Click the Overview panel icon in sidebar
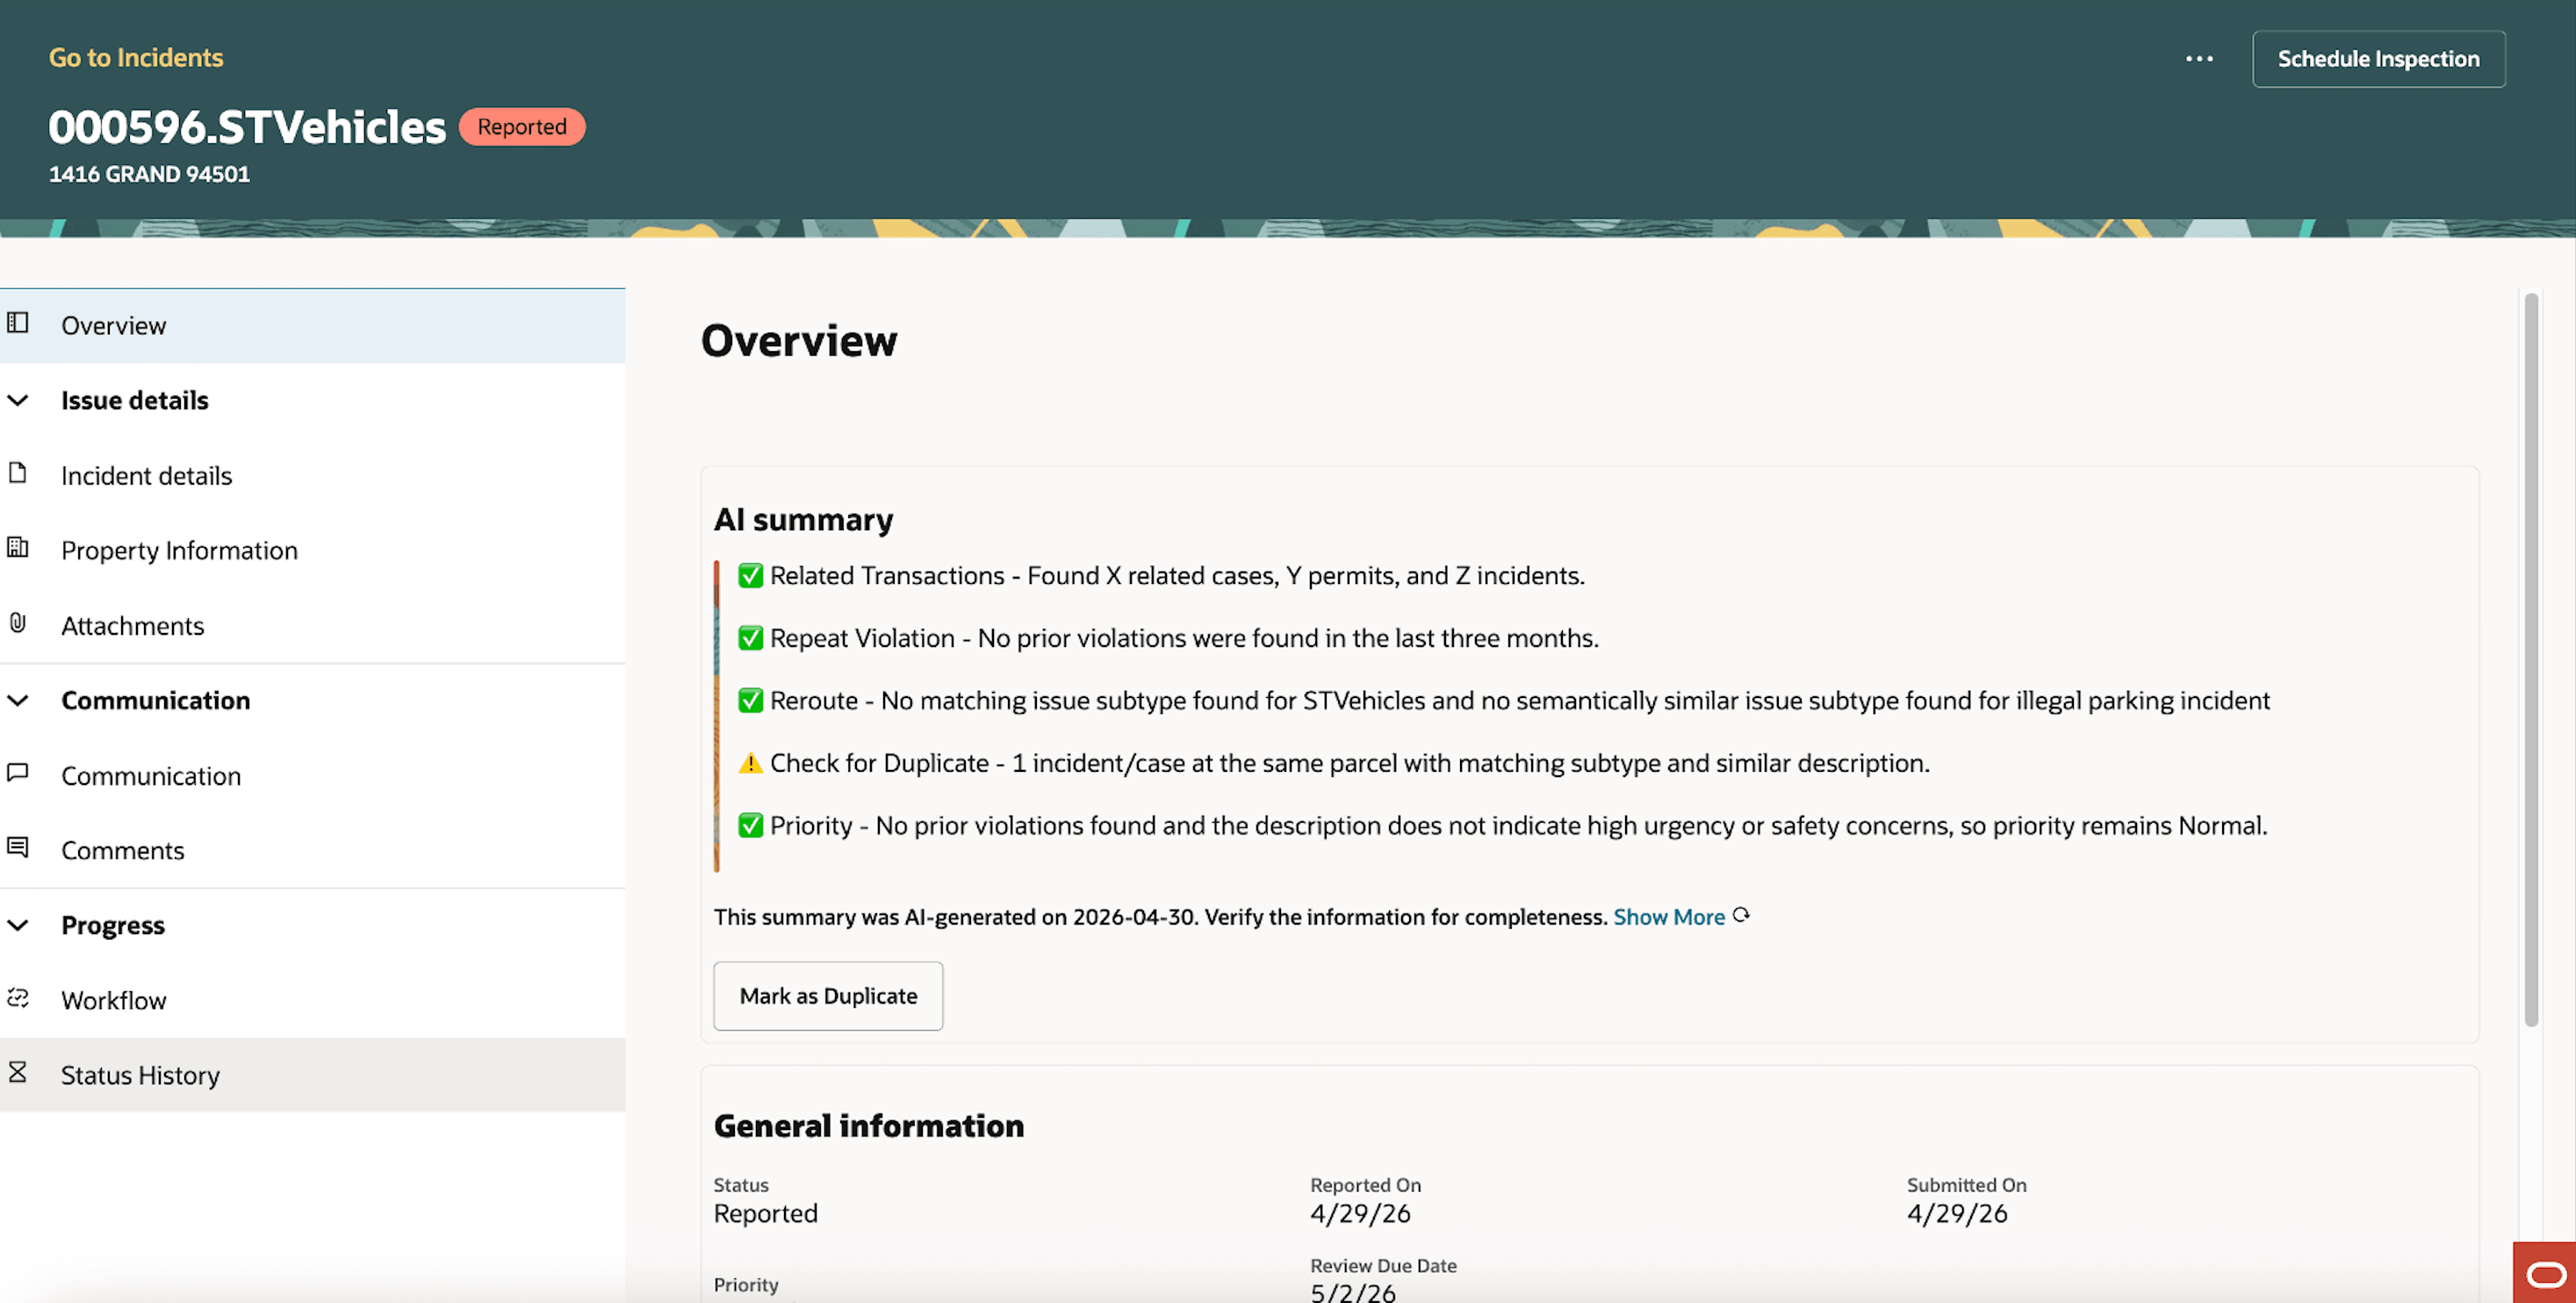The image size is (2576, 1303). (x=18, y=323)
